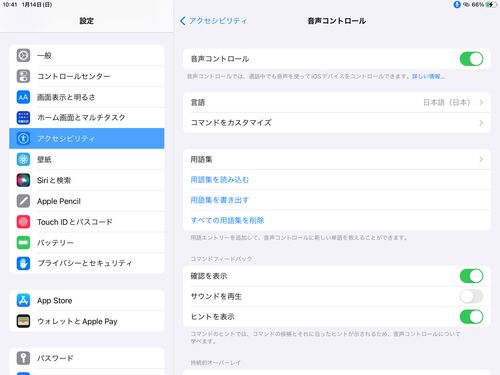This screenshot has height=375, width=500.
Task: Tap the battery indicator in status bar
Action: point(491,4)
